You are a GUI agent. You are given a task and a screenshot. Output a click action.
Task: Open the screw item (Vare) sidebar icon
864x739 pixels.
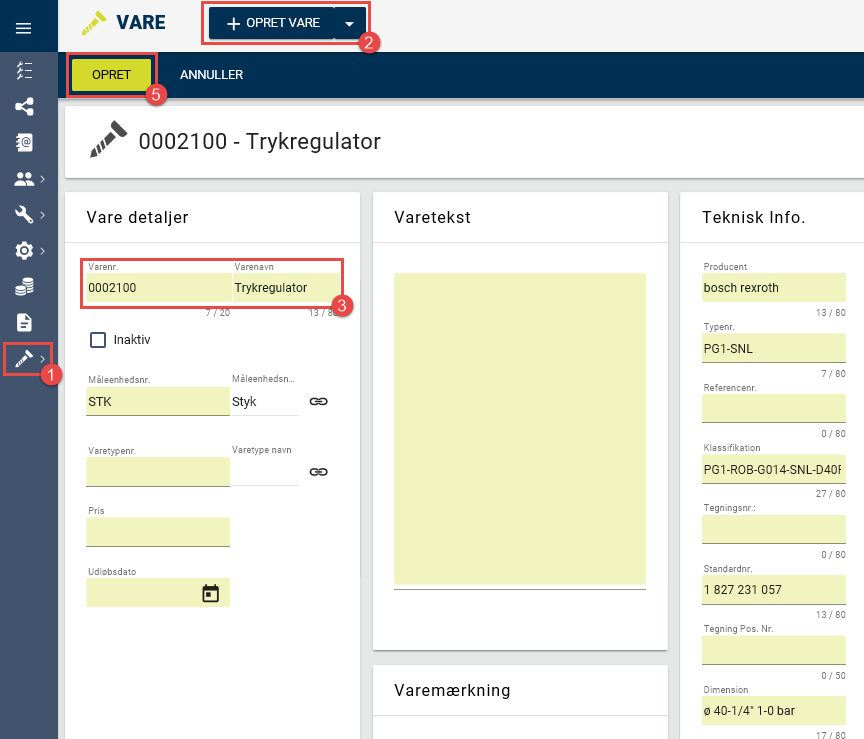coord(23,359)
